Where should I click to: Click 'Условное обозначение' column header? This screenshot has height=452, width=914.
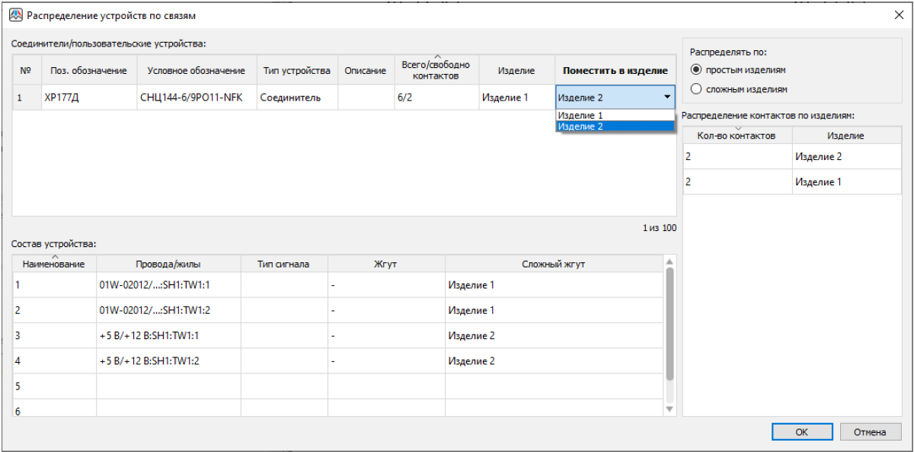click(x=196, y=70)
